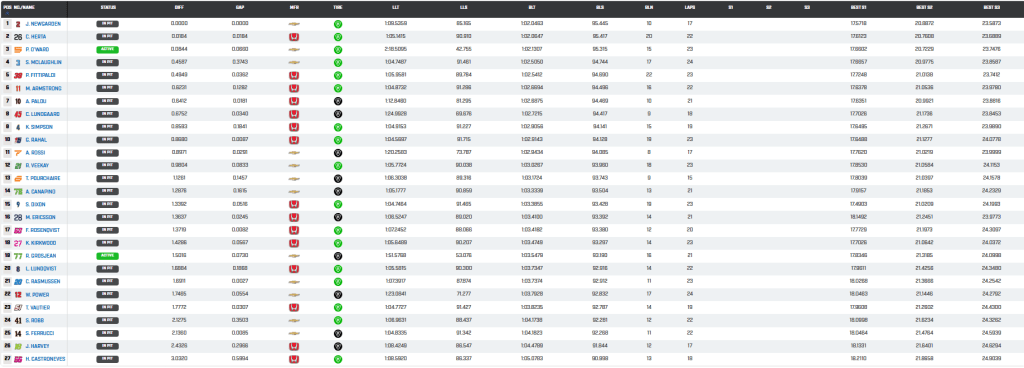Screen dimensions: 1024x368
Task: Click the black tire icon in A. Palou's row
Action: click(x=338, y=101)
